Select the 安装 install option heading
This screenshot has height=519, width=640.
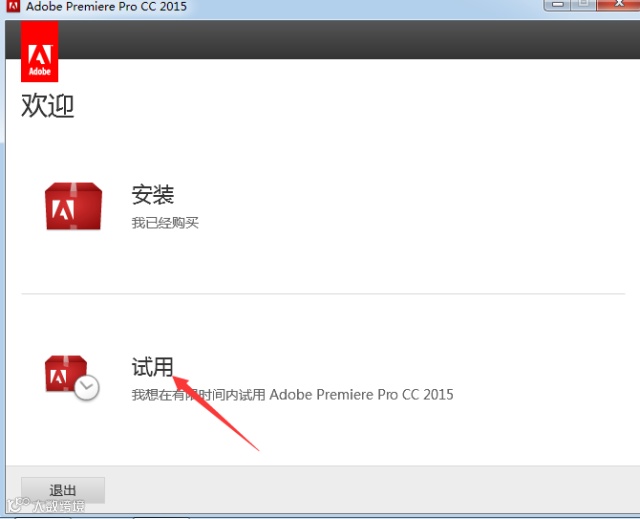tap(153, 194)
